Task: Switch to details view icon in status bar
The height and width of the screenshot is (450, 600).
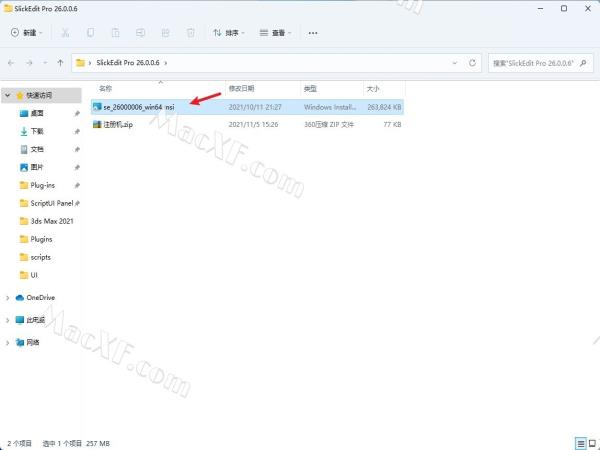Action: point(579,442)
